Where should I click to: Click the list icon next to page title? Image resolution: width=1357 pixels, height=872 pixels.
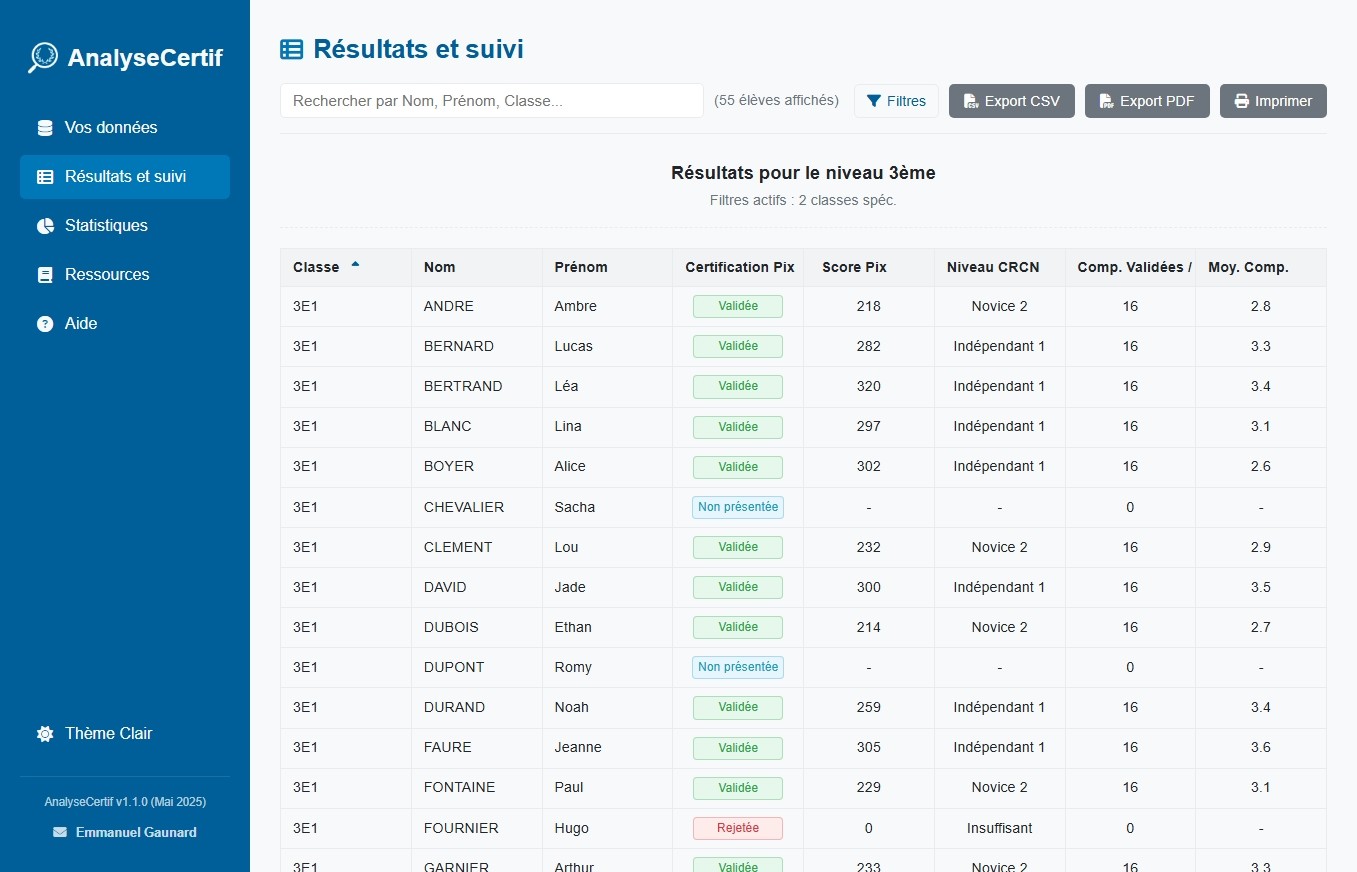[291, 50]
